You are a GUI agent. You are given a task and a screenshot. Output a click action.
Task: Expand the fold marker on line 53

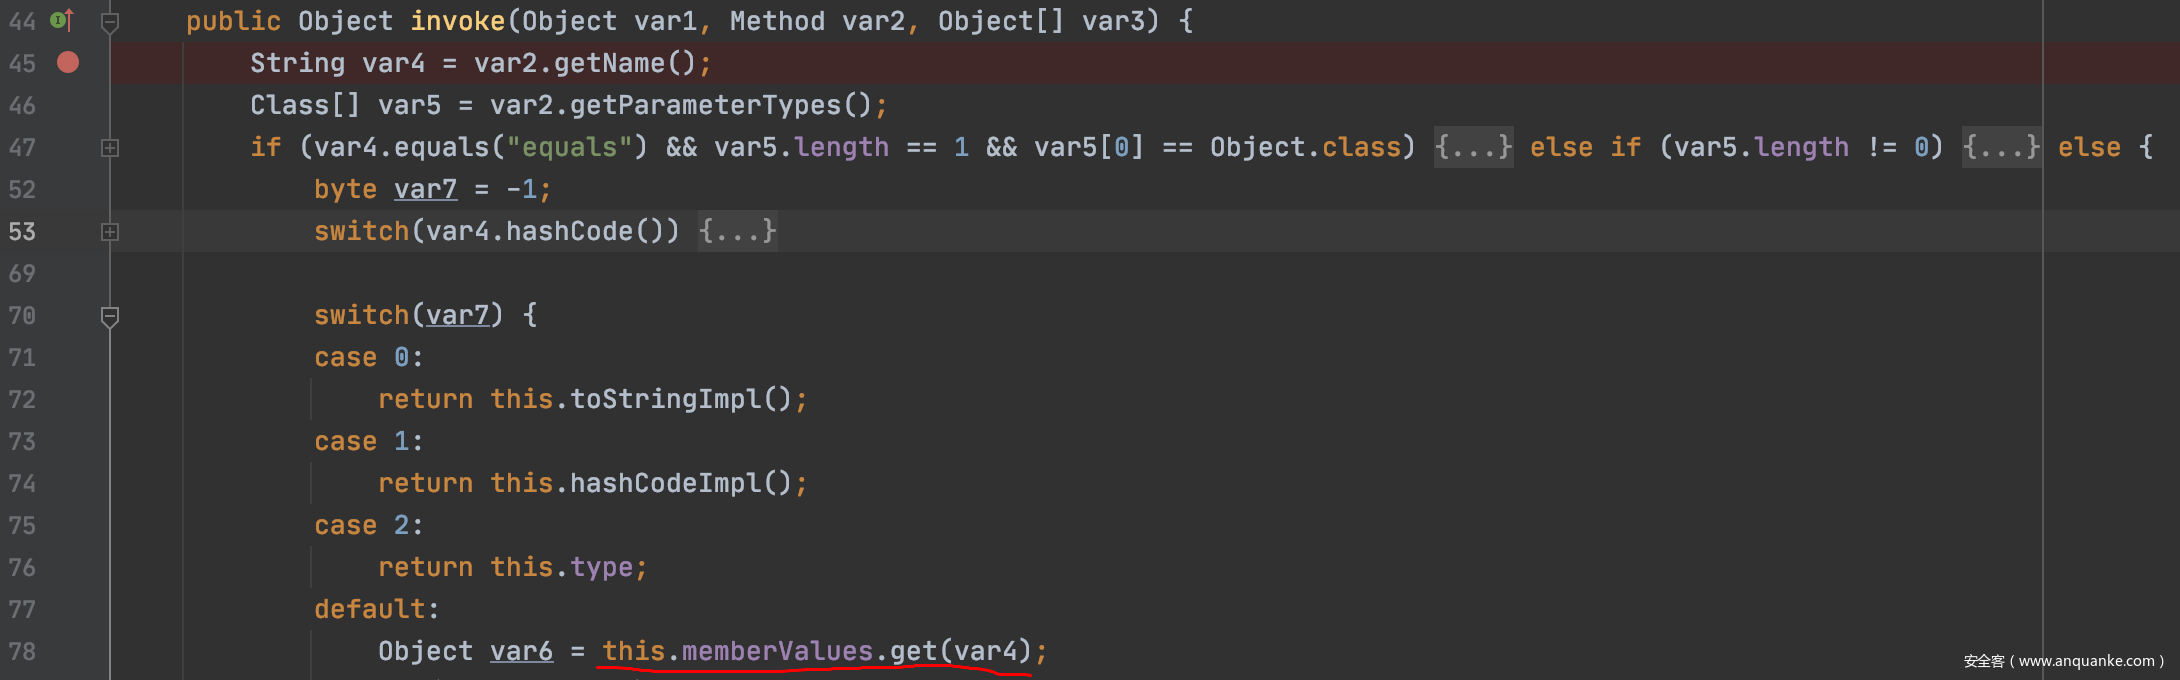(x=110, y=232)
